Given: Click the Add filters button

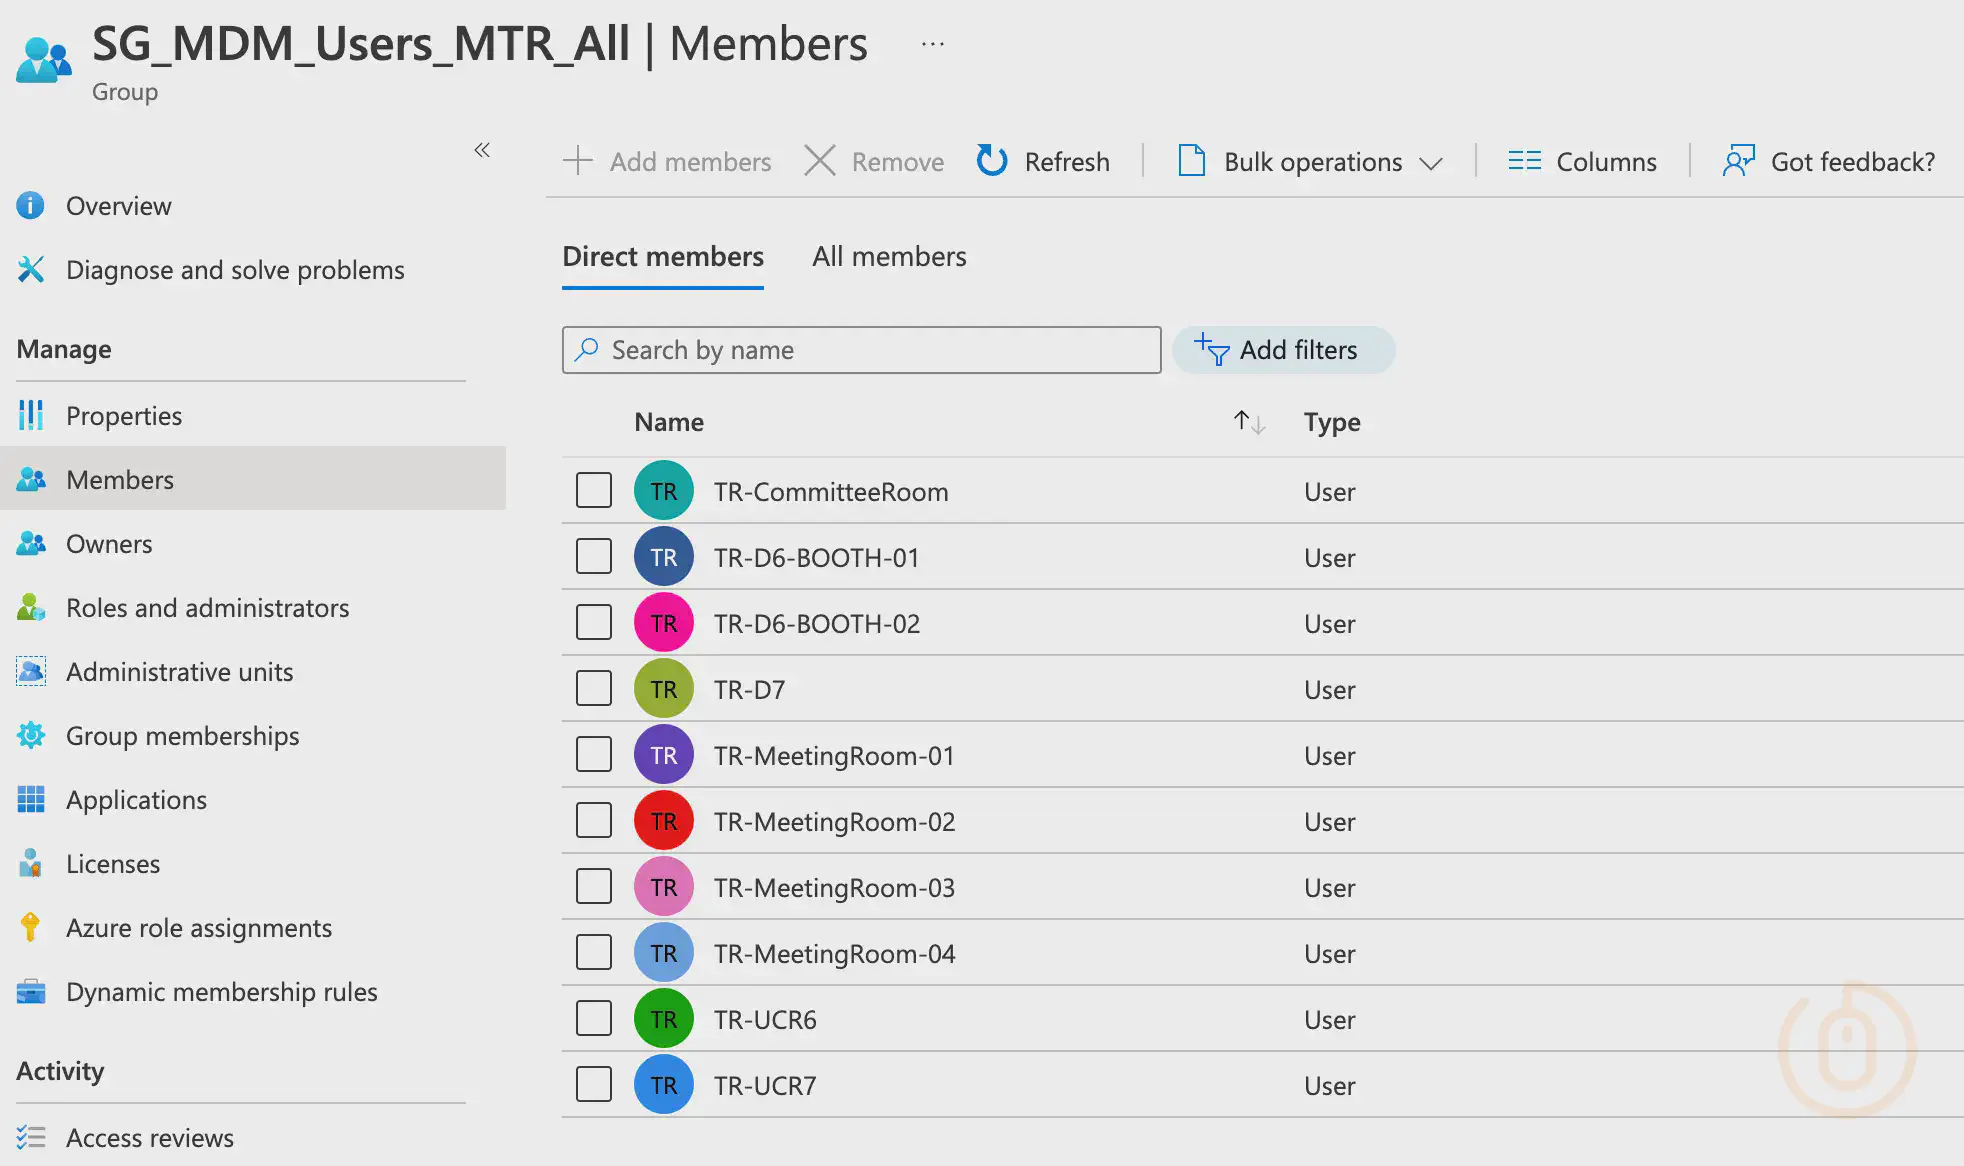Looking at the screenshot, I should pyautogui.click(x=1283, y=350).
